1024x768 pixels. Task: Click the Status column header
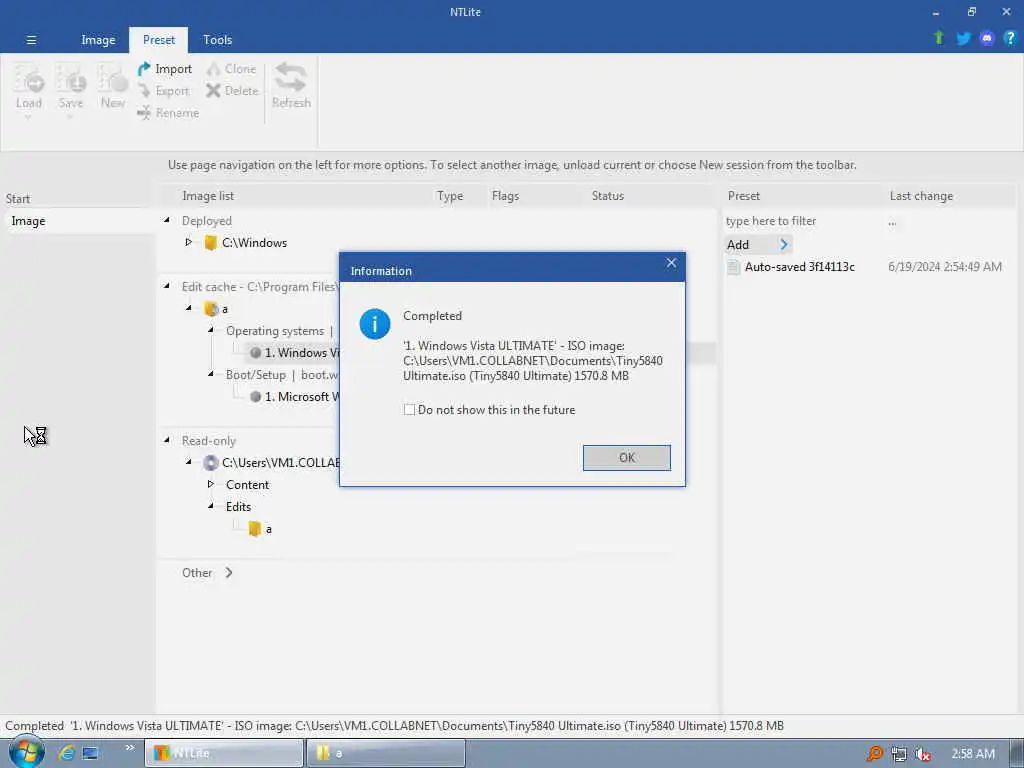pyautogui.click(x=607, y=196)
